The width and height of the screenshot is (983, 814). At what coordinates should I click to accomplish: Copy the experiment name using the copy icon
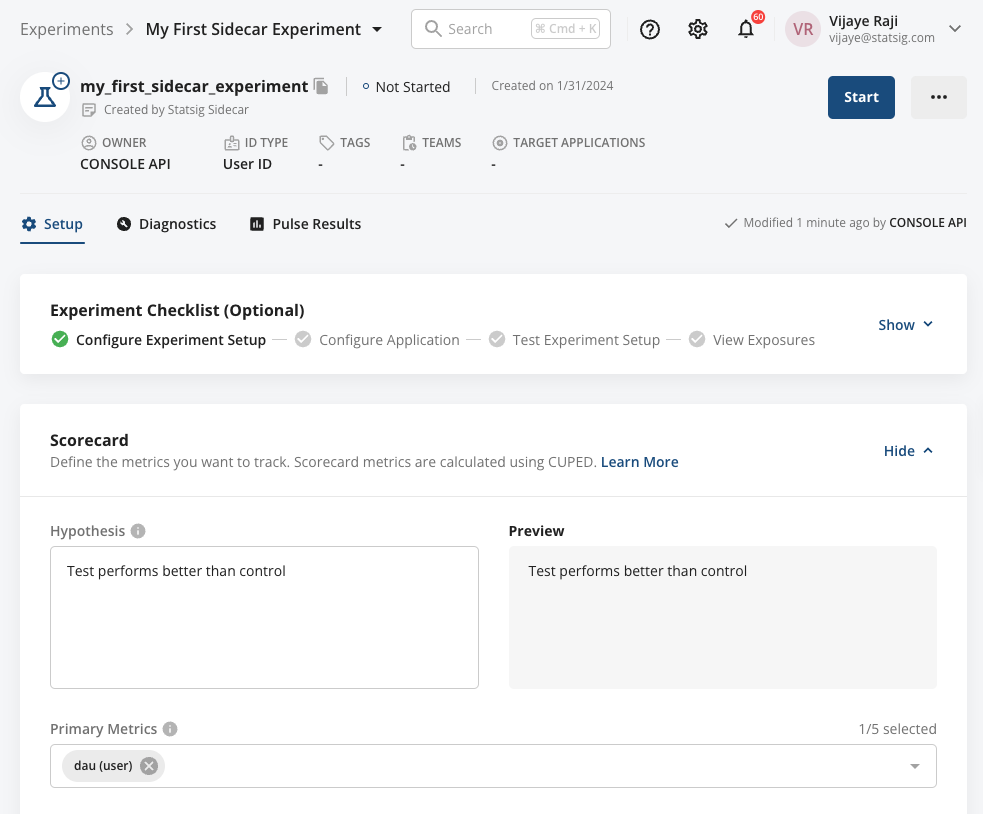click(321, 86)
